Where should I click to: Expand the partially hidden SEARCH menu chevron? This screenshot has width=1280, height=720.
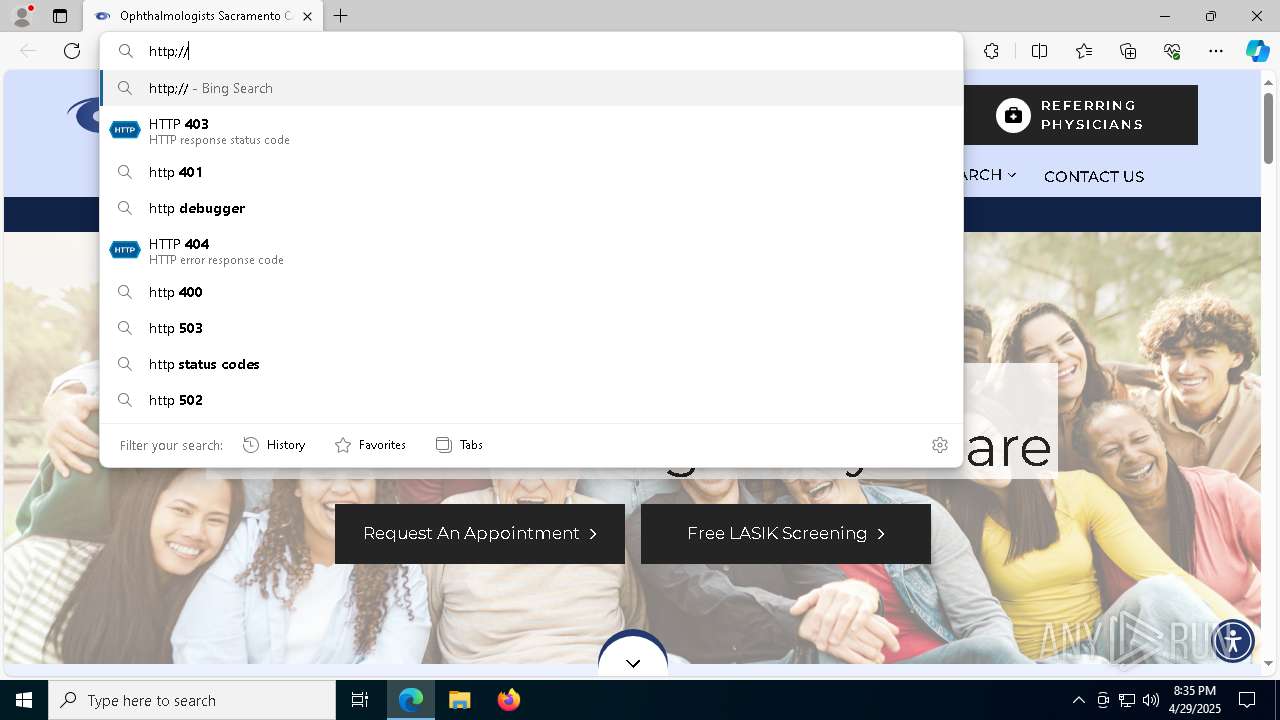[x=1012, y=175]
